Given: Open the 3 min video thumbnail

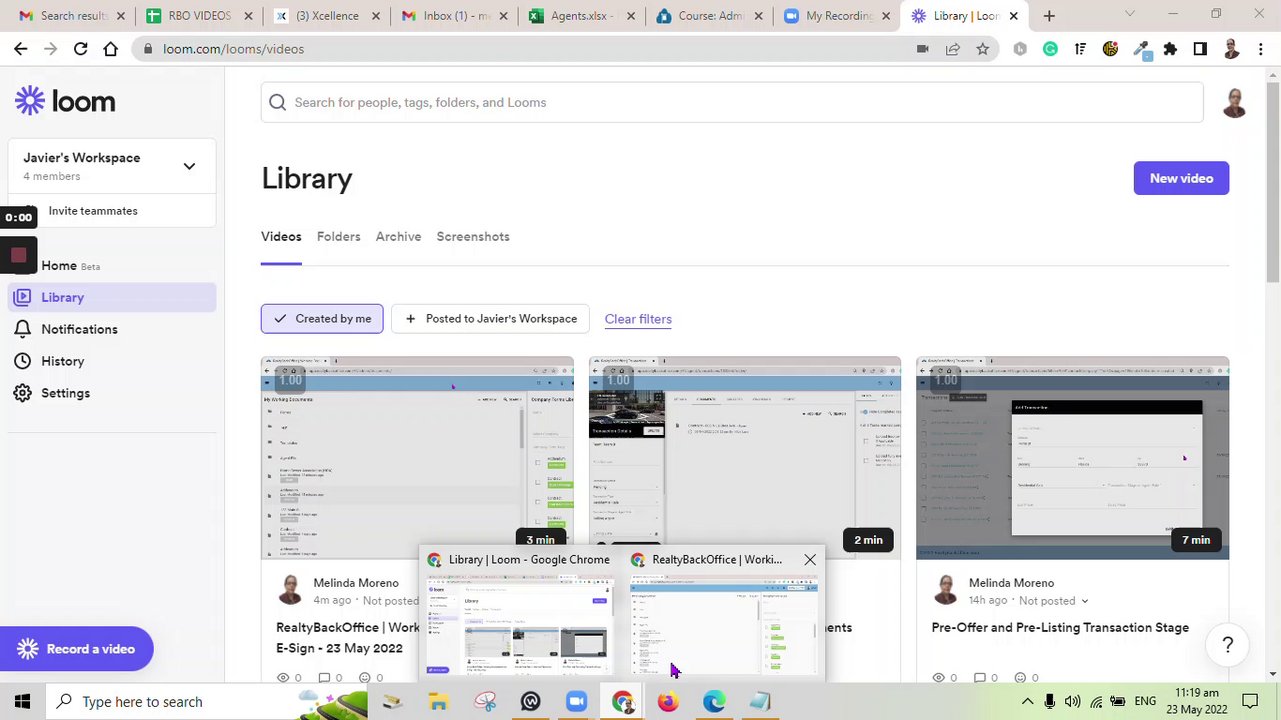Looking at the screenshot, I should point(417,457).
